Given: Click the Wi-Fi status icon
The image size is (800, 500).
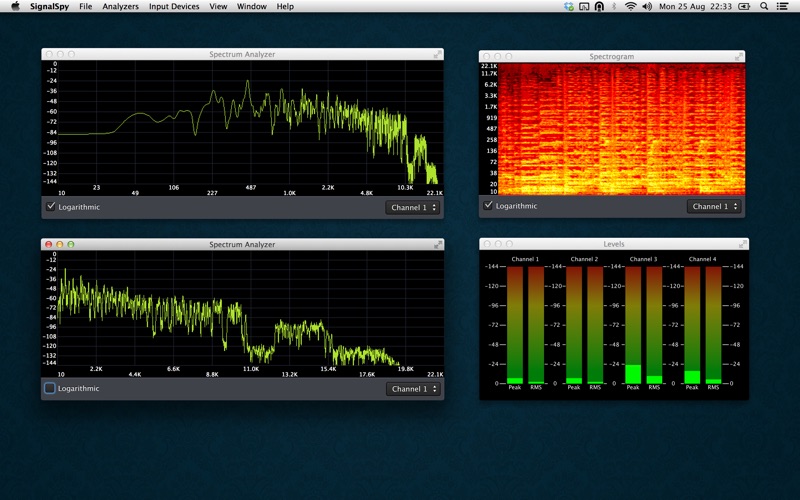Looking at the screenshot, I should click(x=630, y=6).
